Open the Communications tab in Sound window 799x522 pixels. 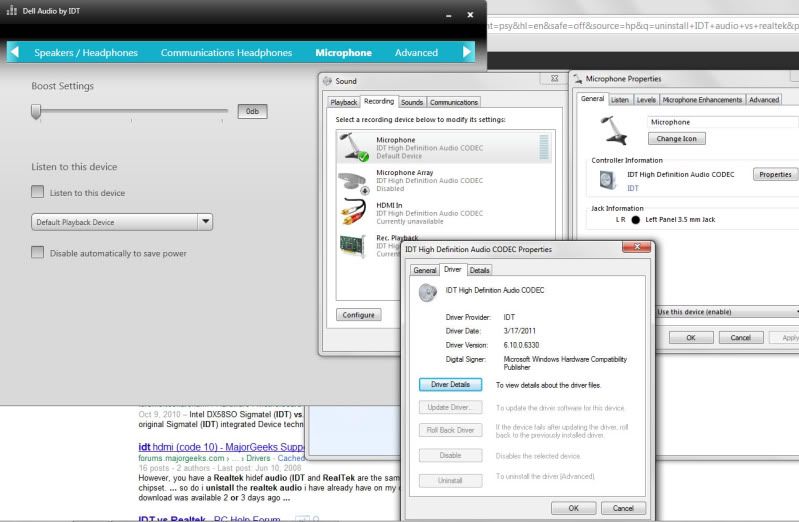pos(454,102)
